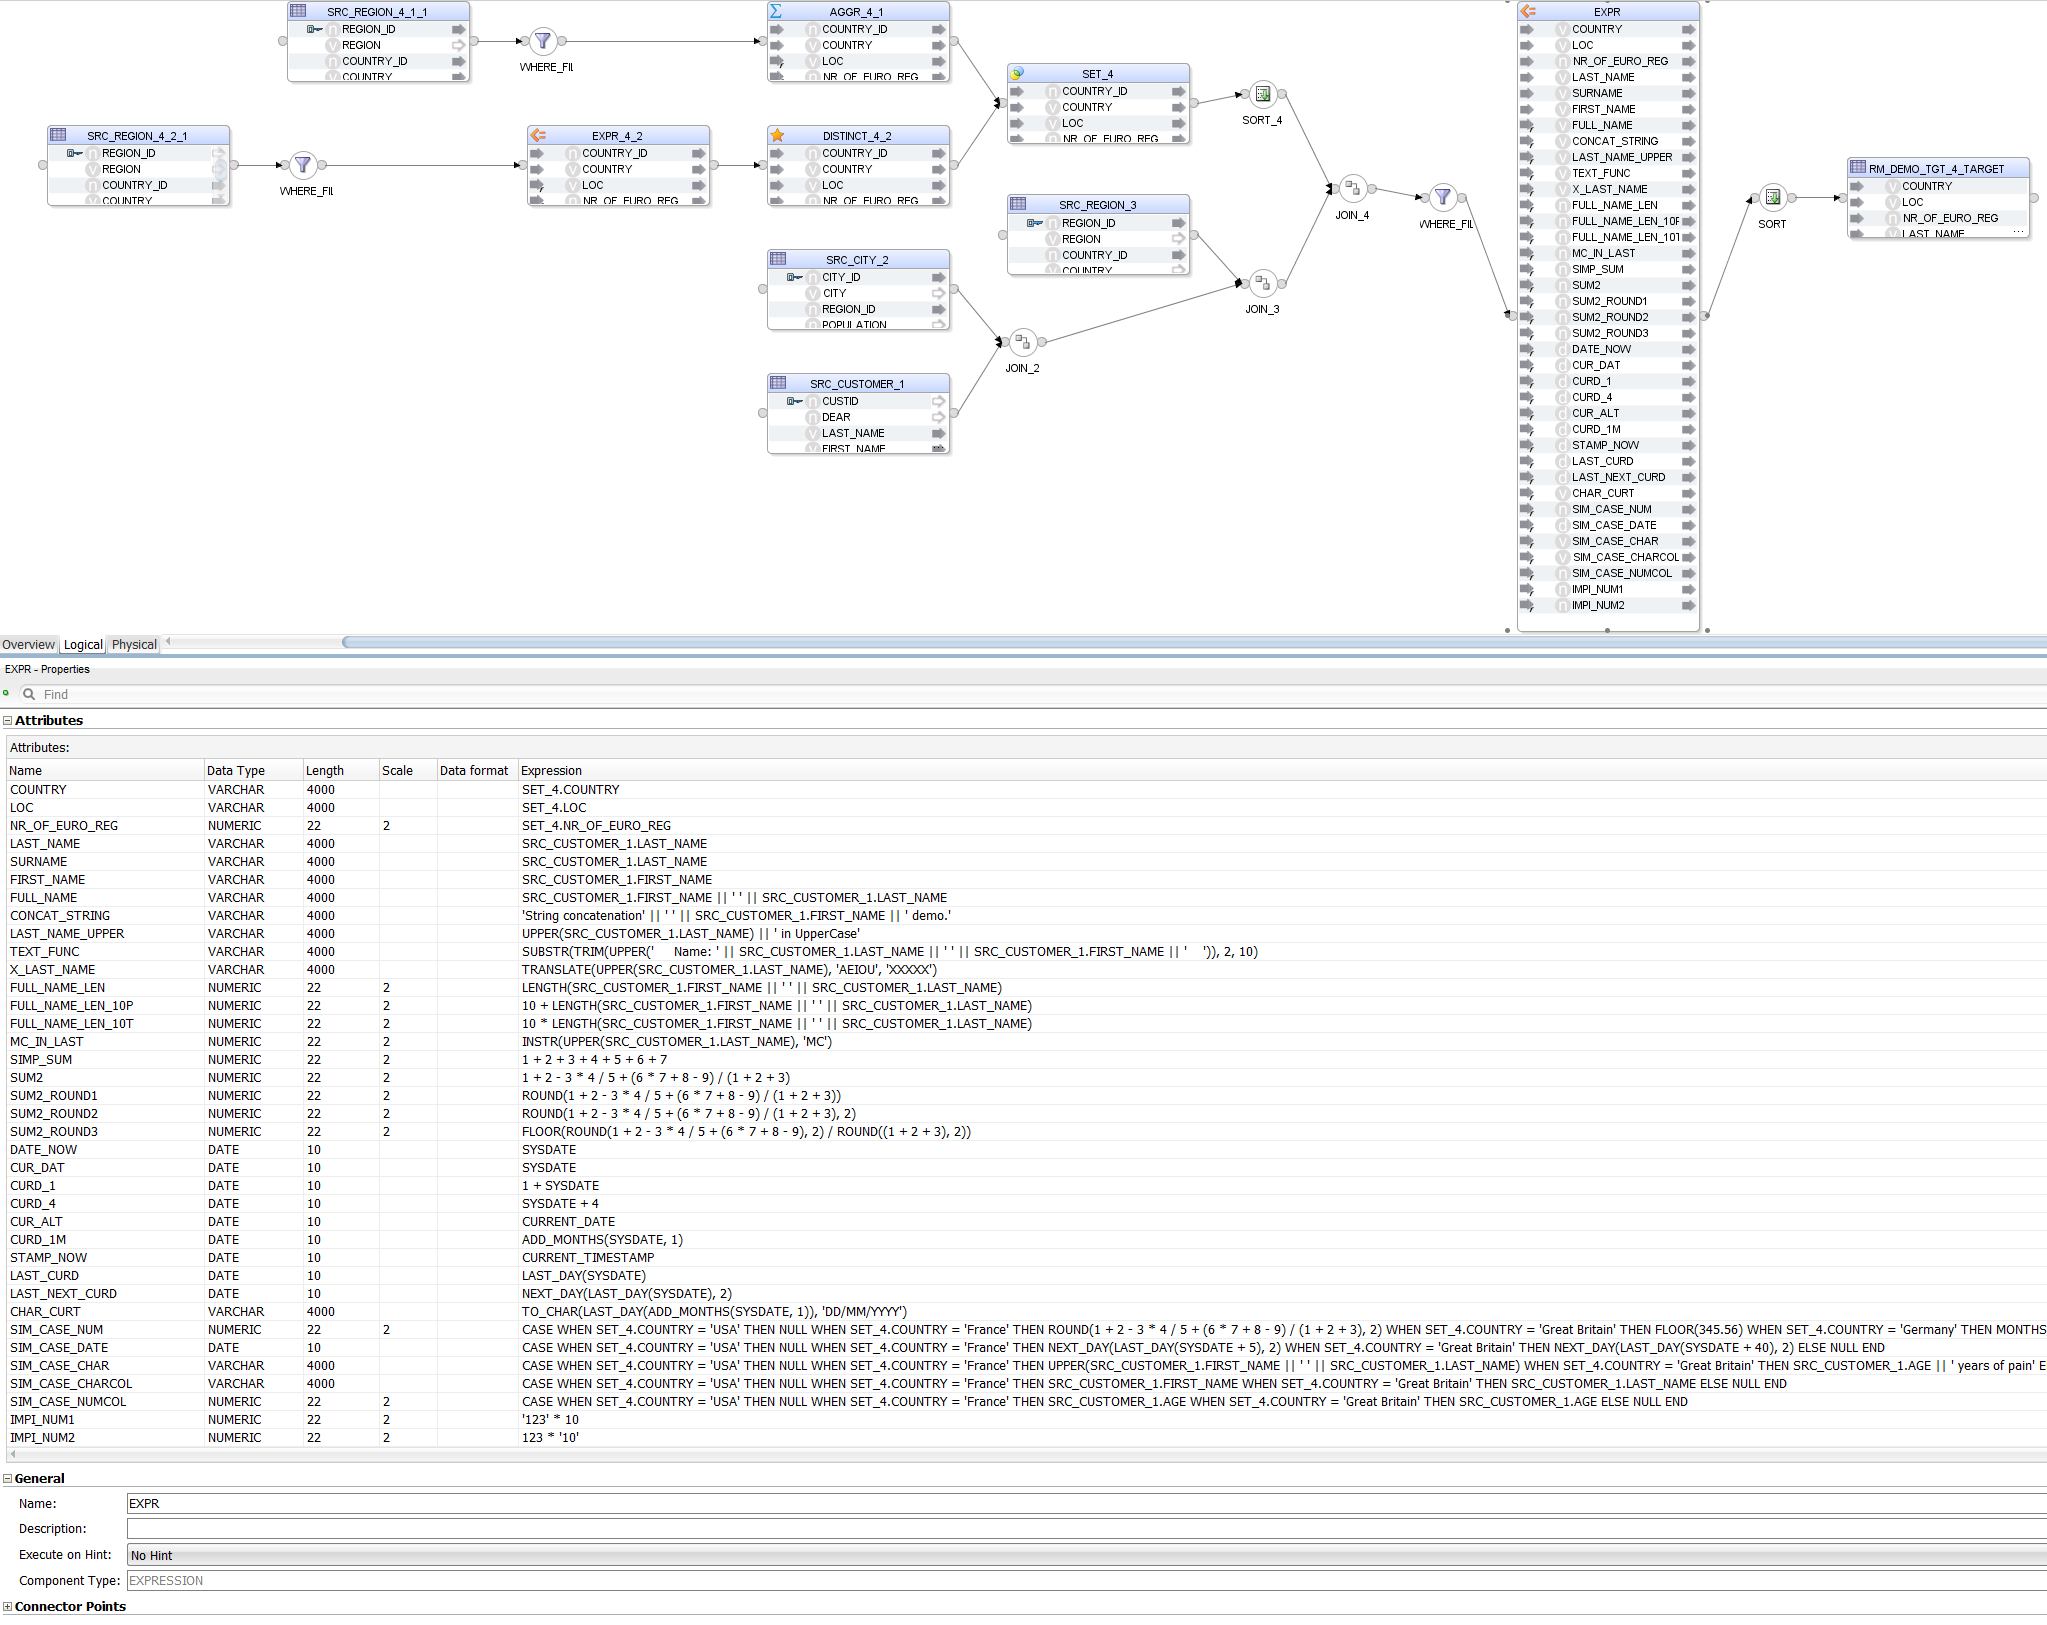This screenshot has height=1625, width=2047.
Task: Click the AGGR_4_1 sigma aggregate icon
Action: tap(777, 11)
